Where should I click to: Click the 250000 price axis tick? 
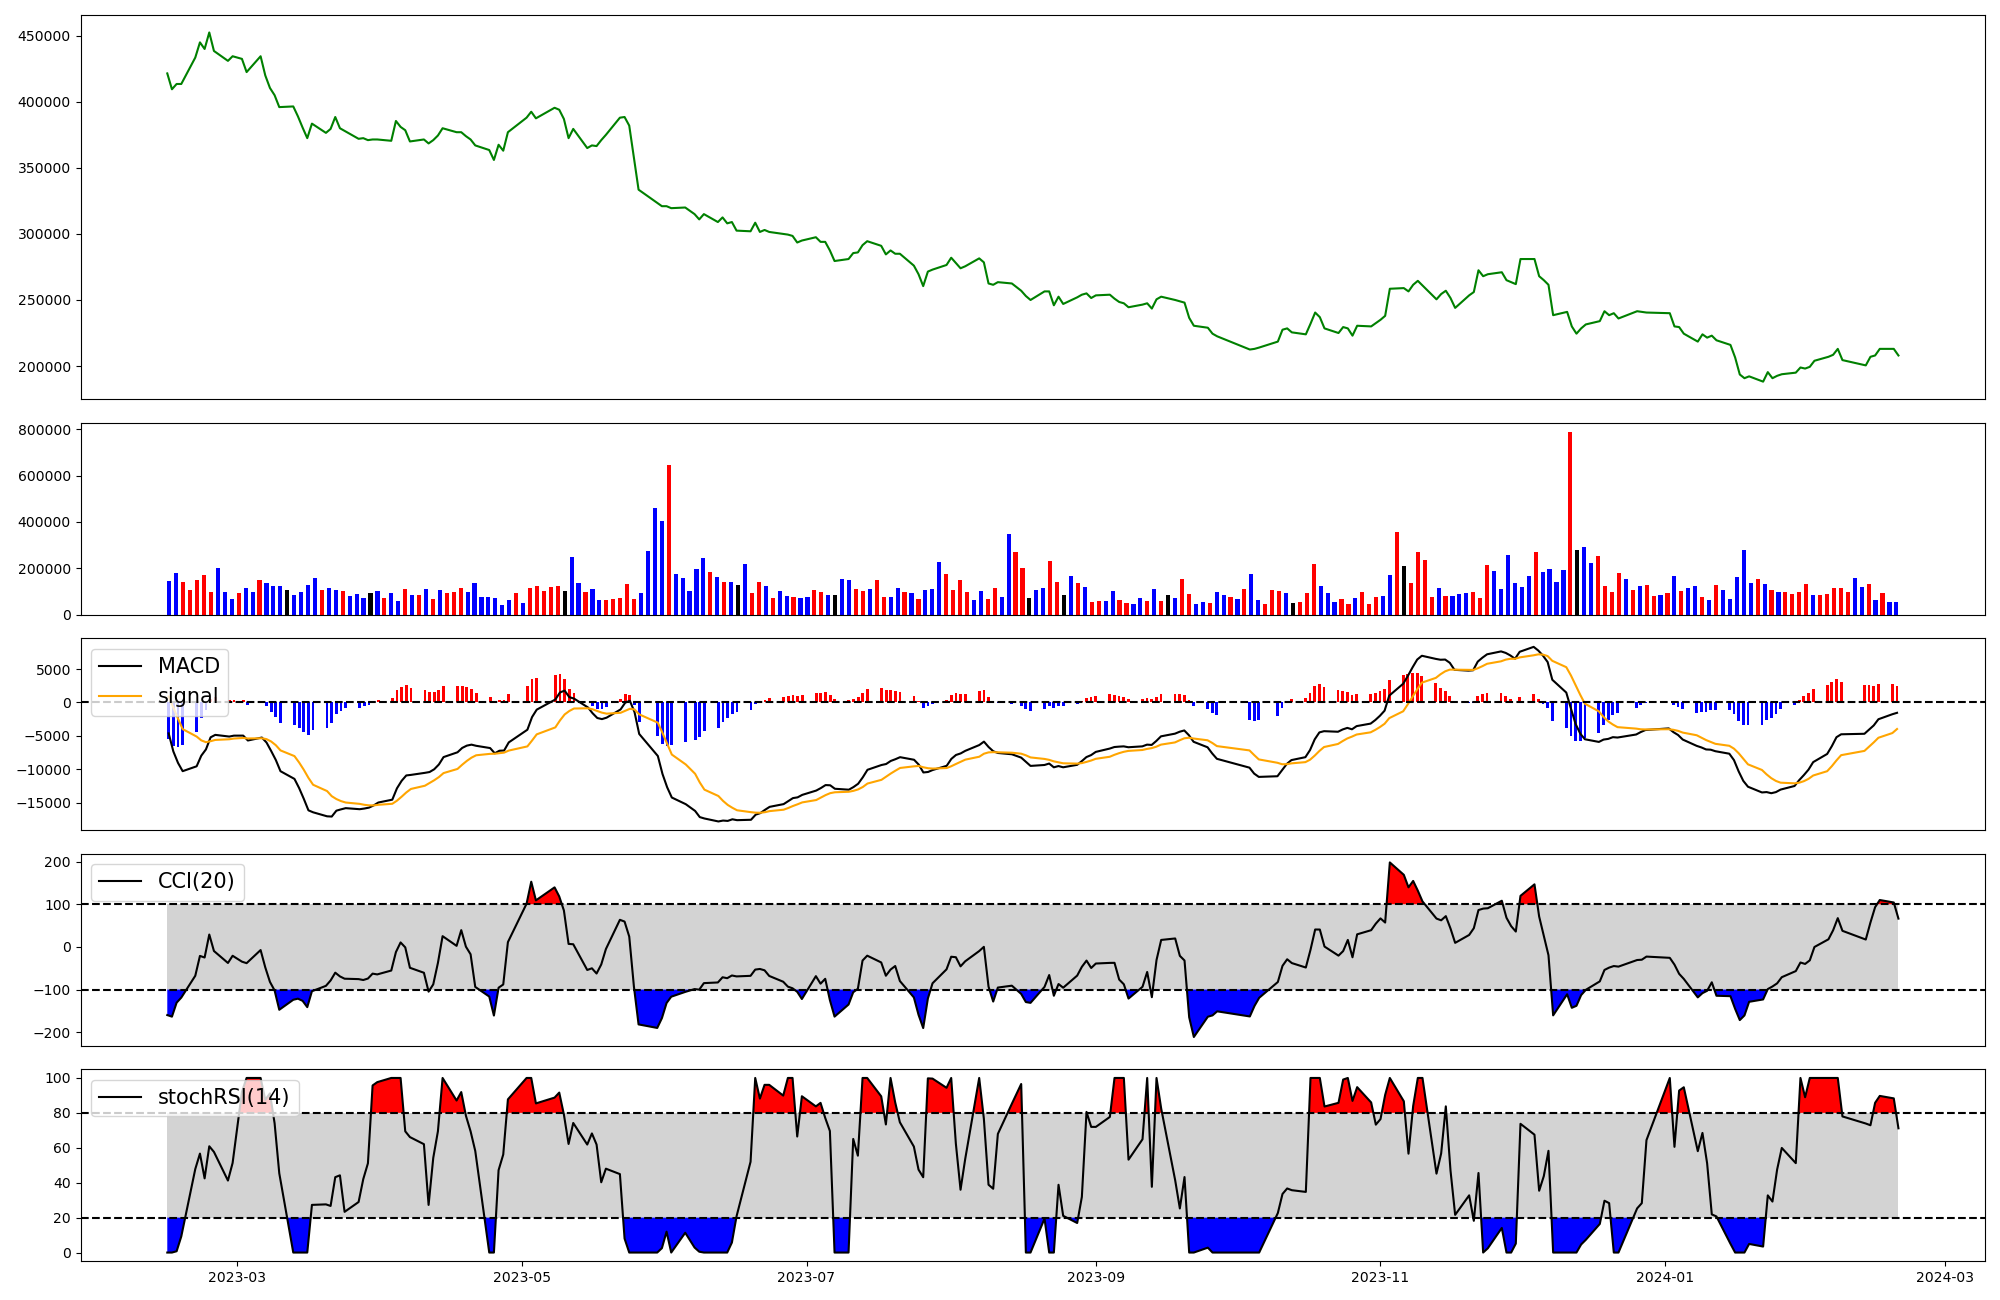tap(44, 300)
